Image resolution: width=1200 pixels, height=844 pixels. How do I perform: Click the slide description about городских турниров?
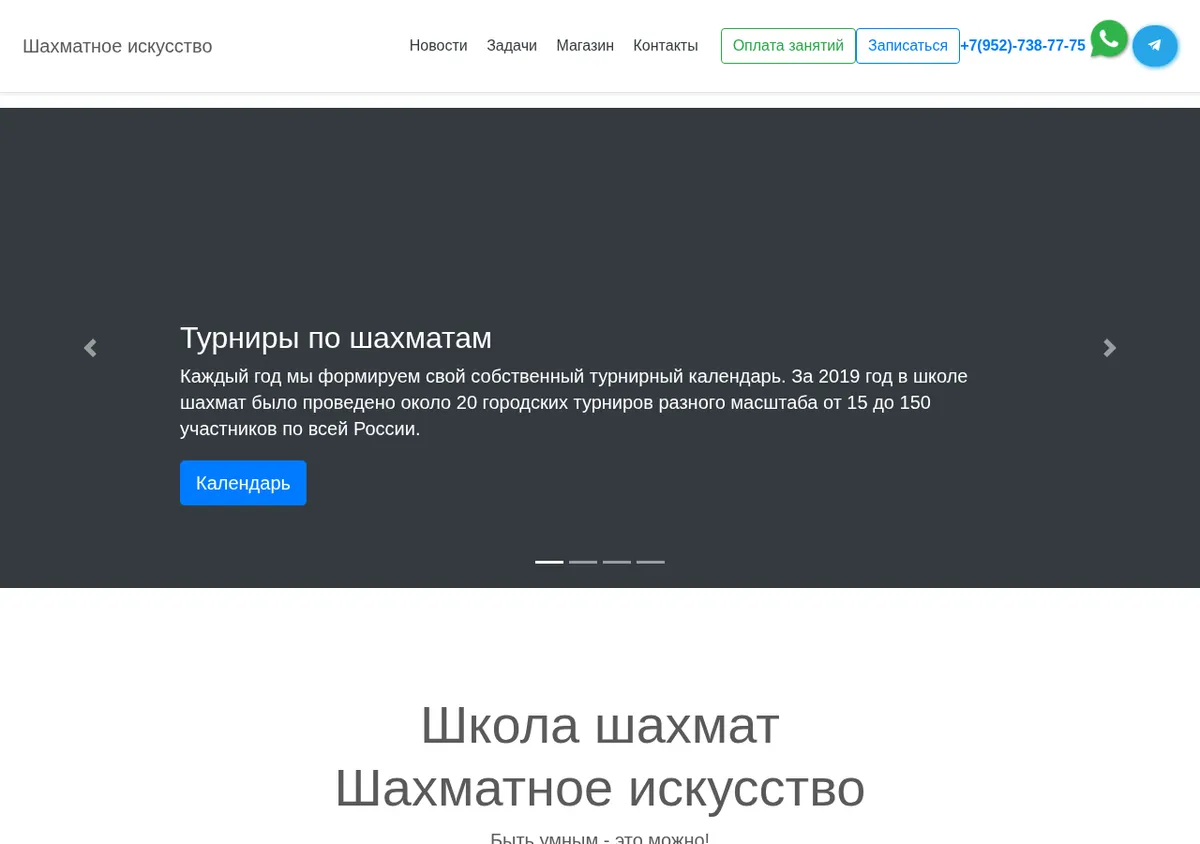[x=574, y=403]
